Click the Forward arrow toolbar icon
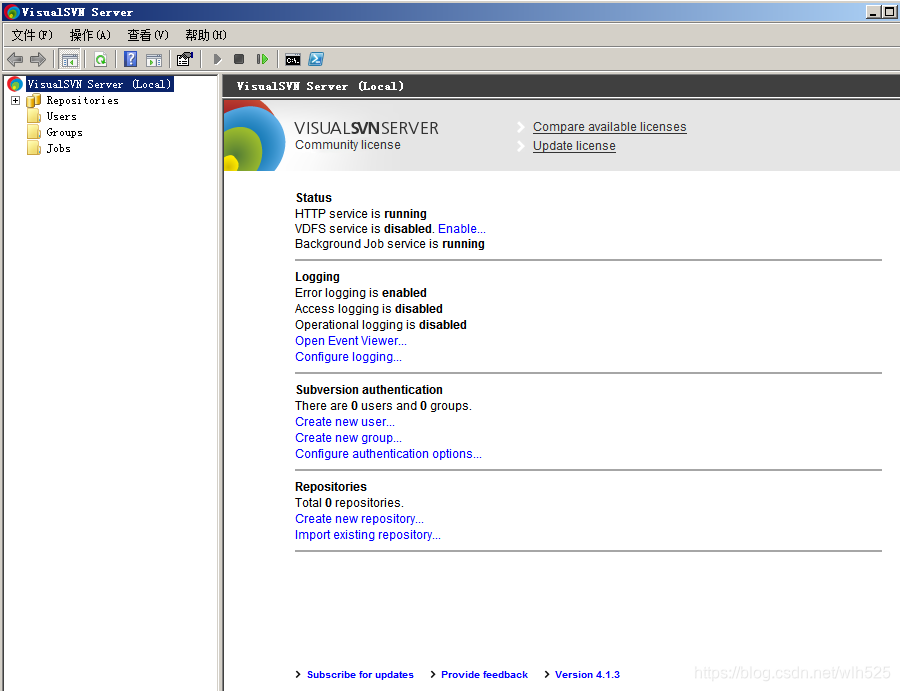 pyautogui.click(x=38, y=59)
